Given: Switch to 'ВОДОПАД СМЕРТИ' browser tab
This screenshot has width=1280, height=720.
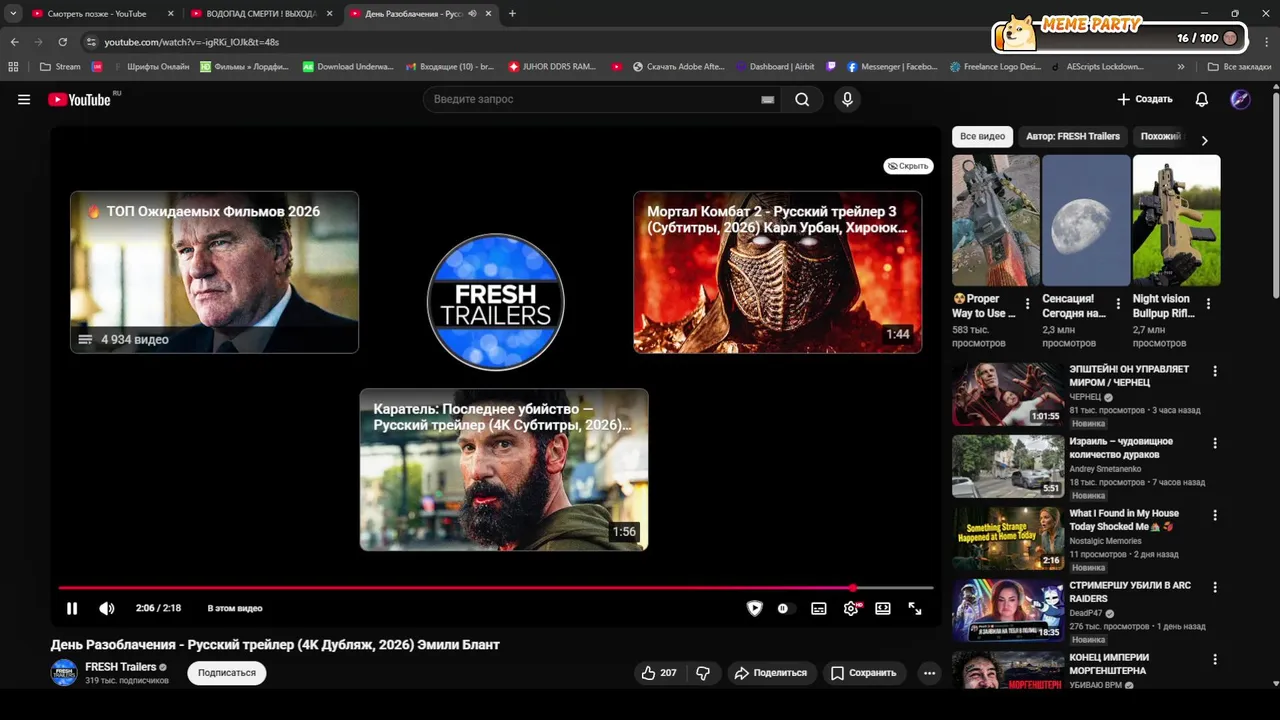Looking at the screenshot, I should point(262,13).
